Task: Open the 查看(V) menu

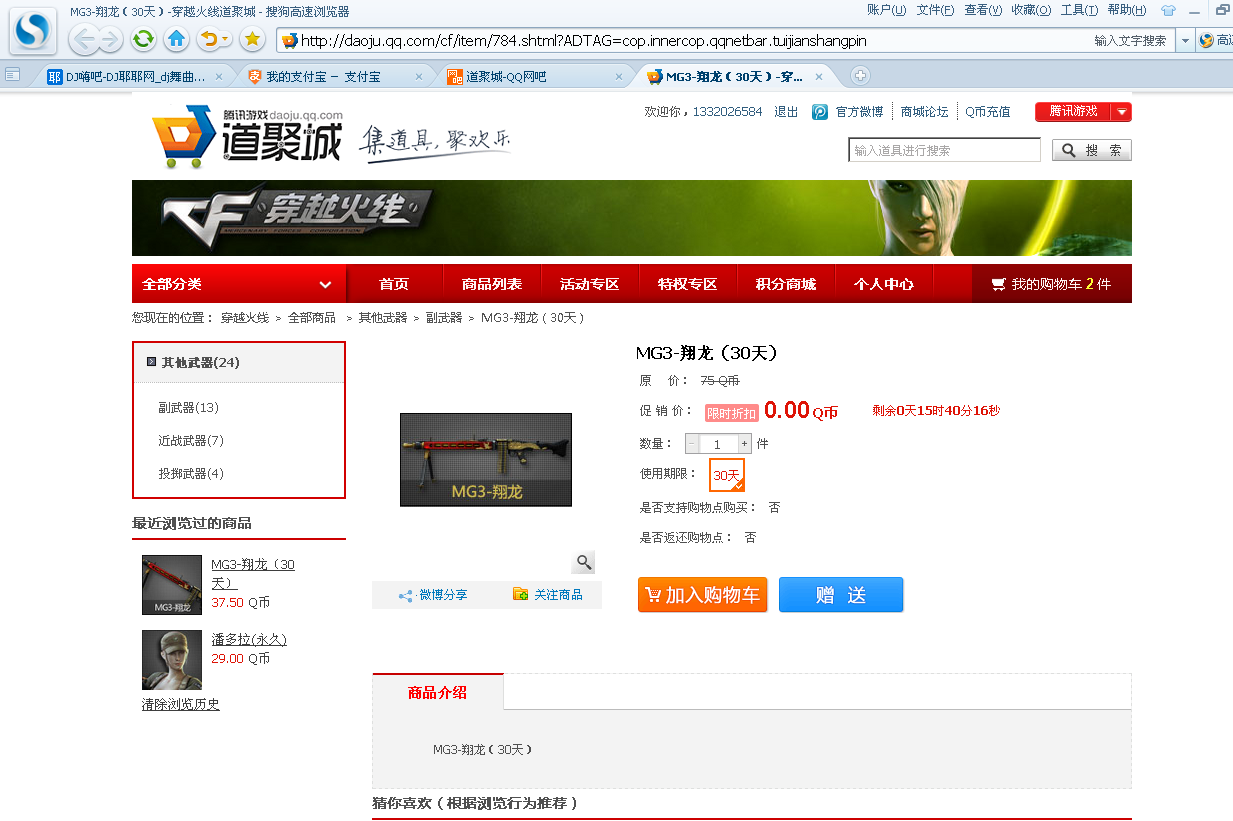Action: point(983,10)
